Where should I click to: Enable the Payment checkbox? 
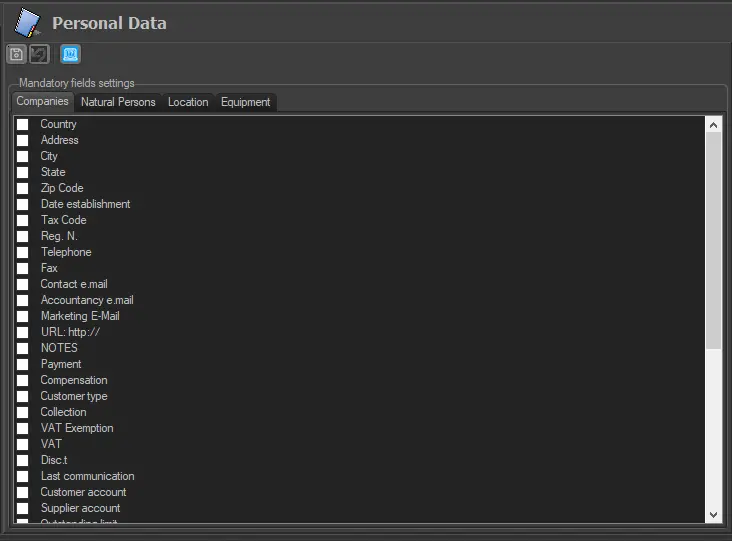22,364
